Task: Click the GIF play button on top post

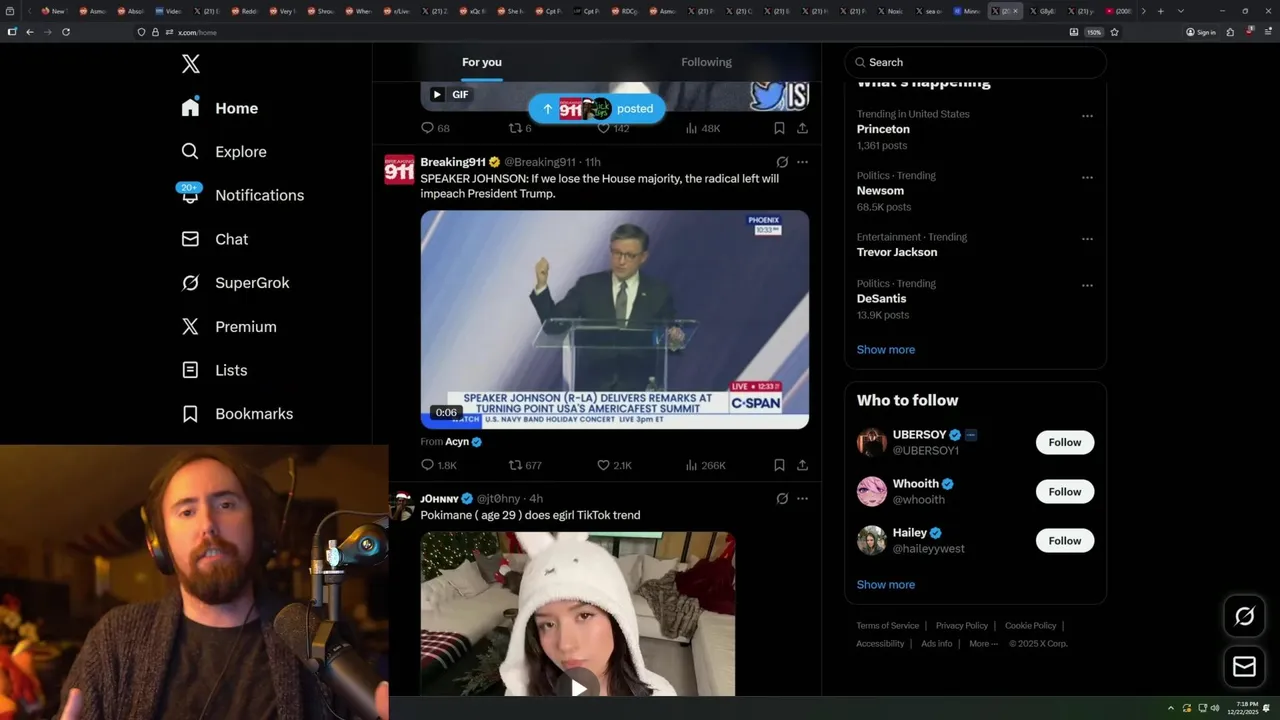Action: 437,94
